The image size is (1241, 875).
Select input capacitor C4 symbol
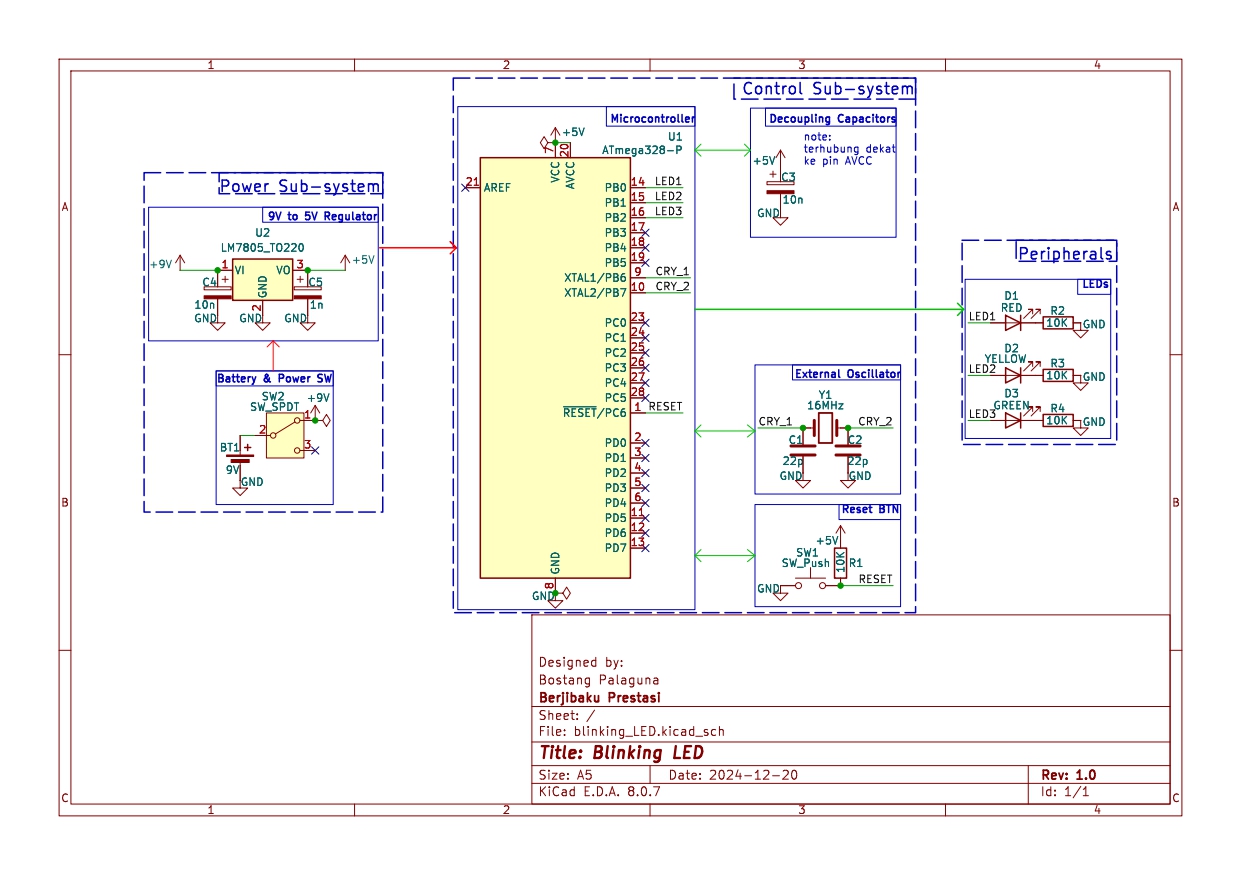[x=216, y=294]
